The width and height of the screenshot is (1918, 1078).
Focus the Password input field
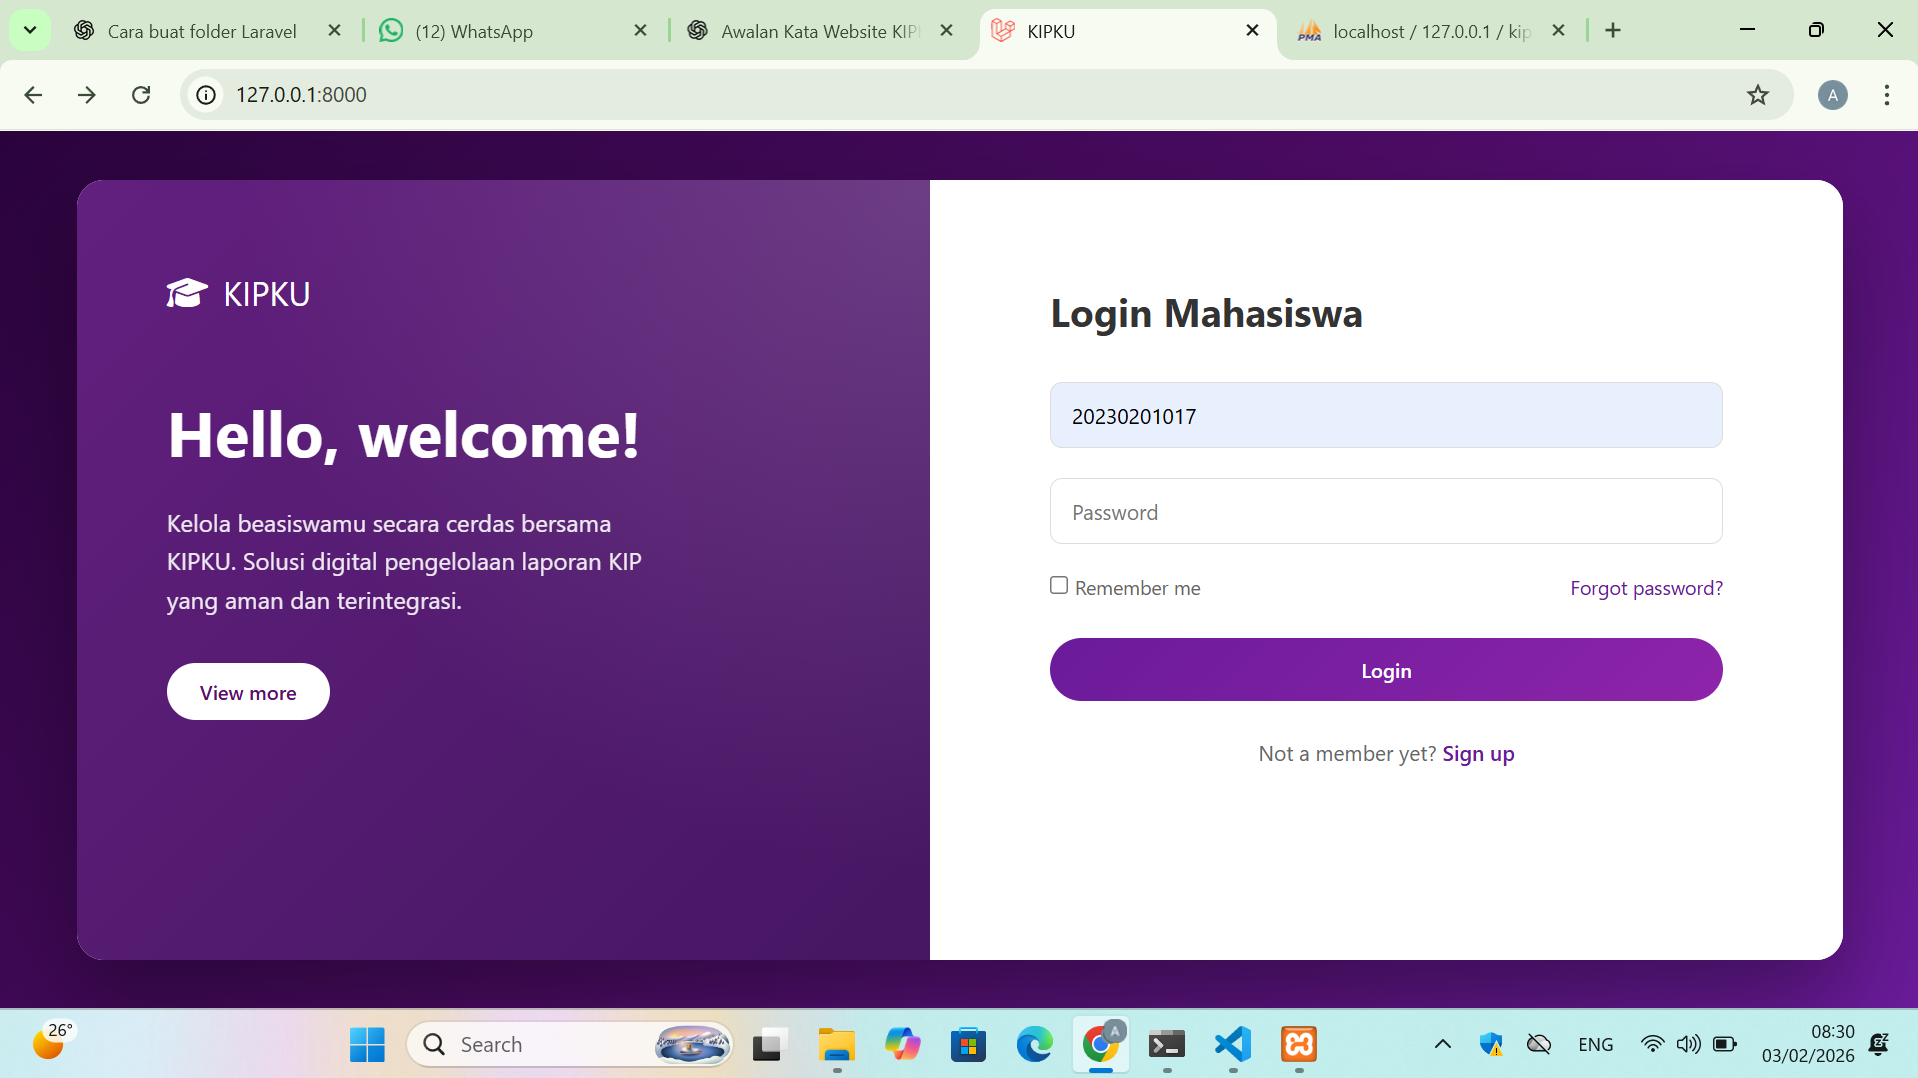click(x=1385, y=512)
